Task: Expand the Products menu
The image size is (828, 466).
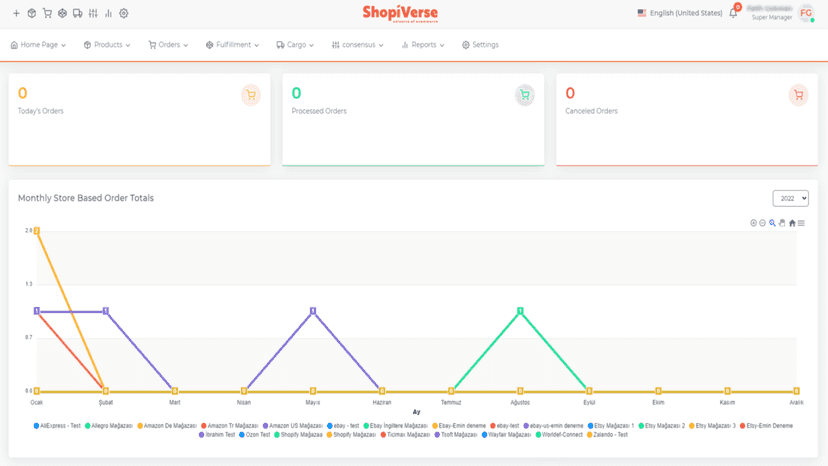Action: (107, 45)
